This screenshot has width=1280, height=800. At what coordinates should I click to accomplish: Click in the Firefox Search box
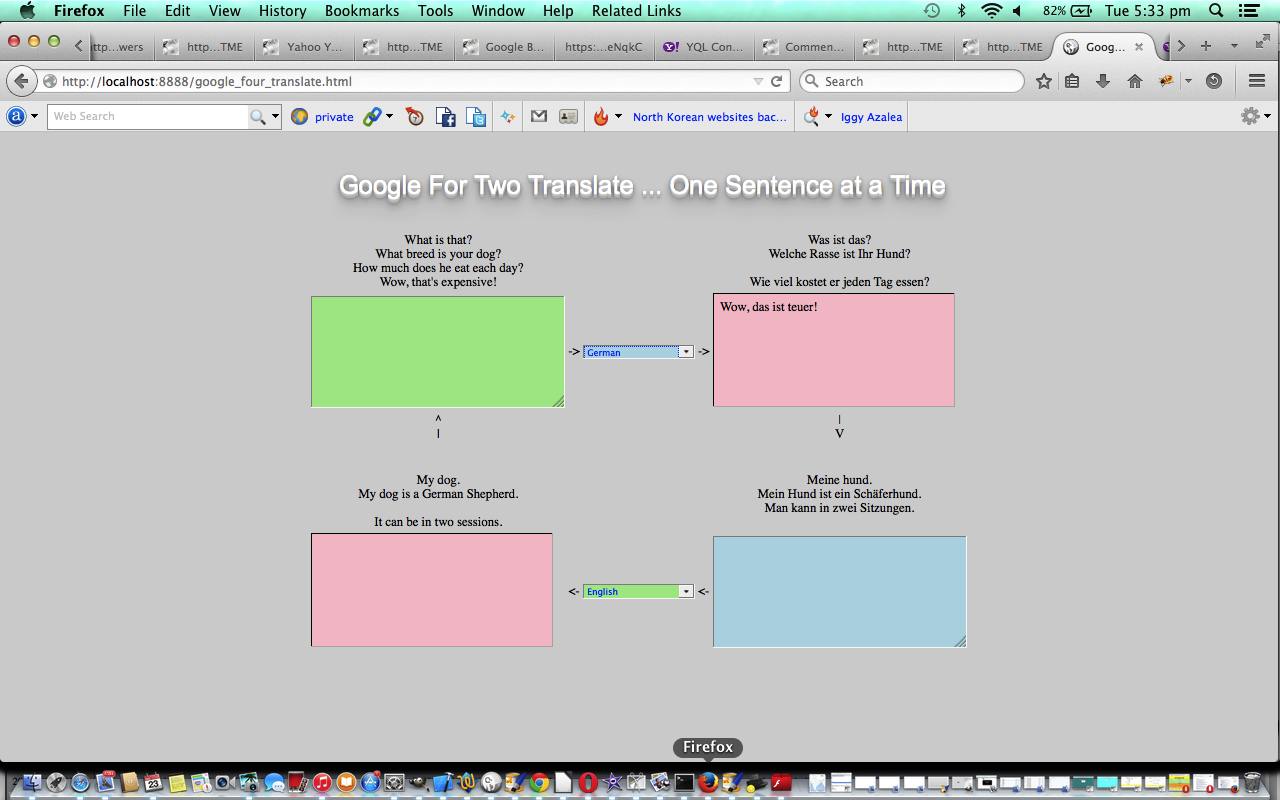(x=911, y=81)
